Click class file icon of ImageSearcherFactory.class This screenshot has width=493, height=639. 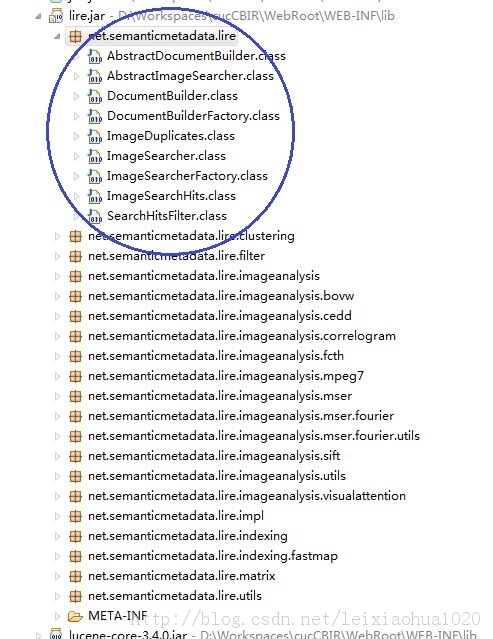click(x=95, y=176)
